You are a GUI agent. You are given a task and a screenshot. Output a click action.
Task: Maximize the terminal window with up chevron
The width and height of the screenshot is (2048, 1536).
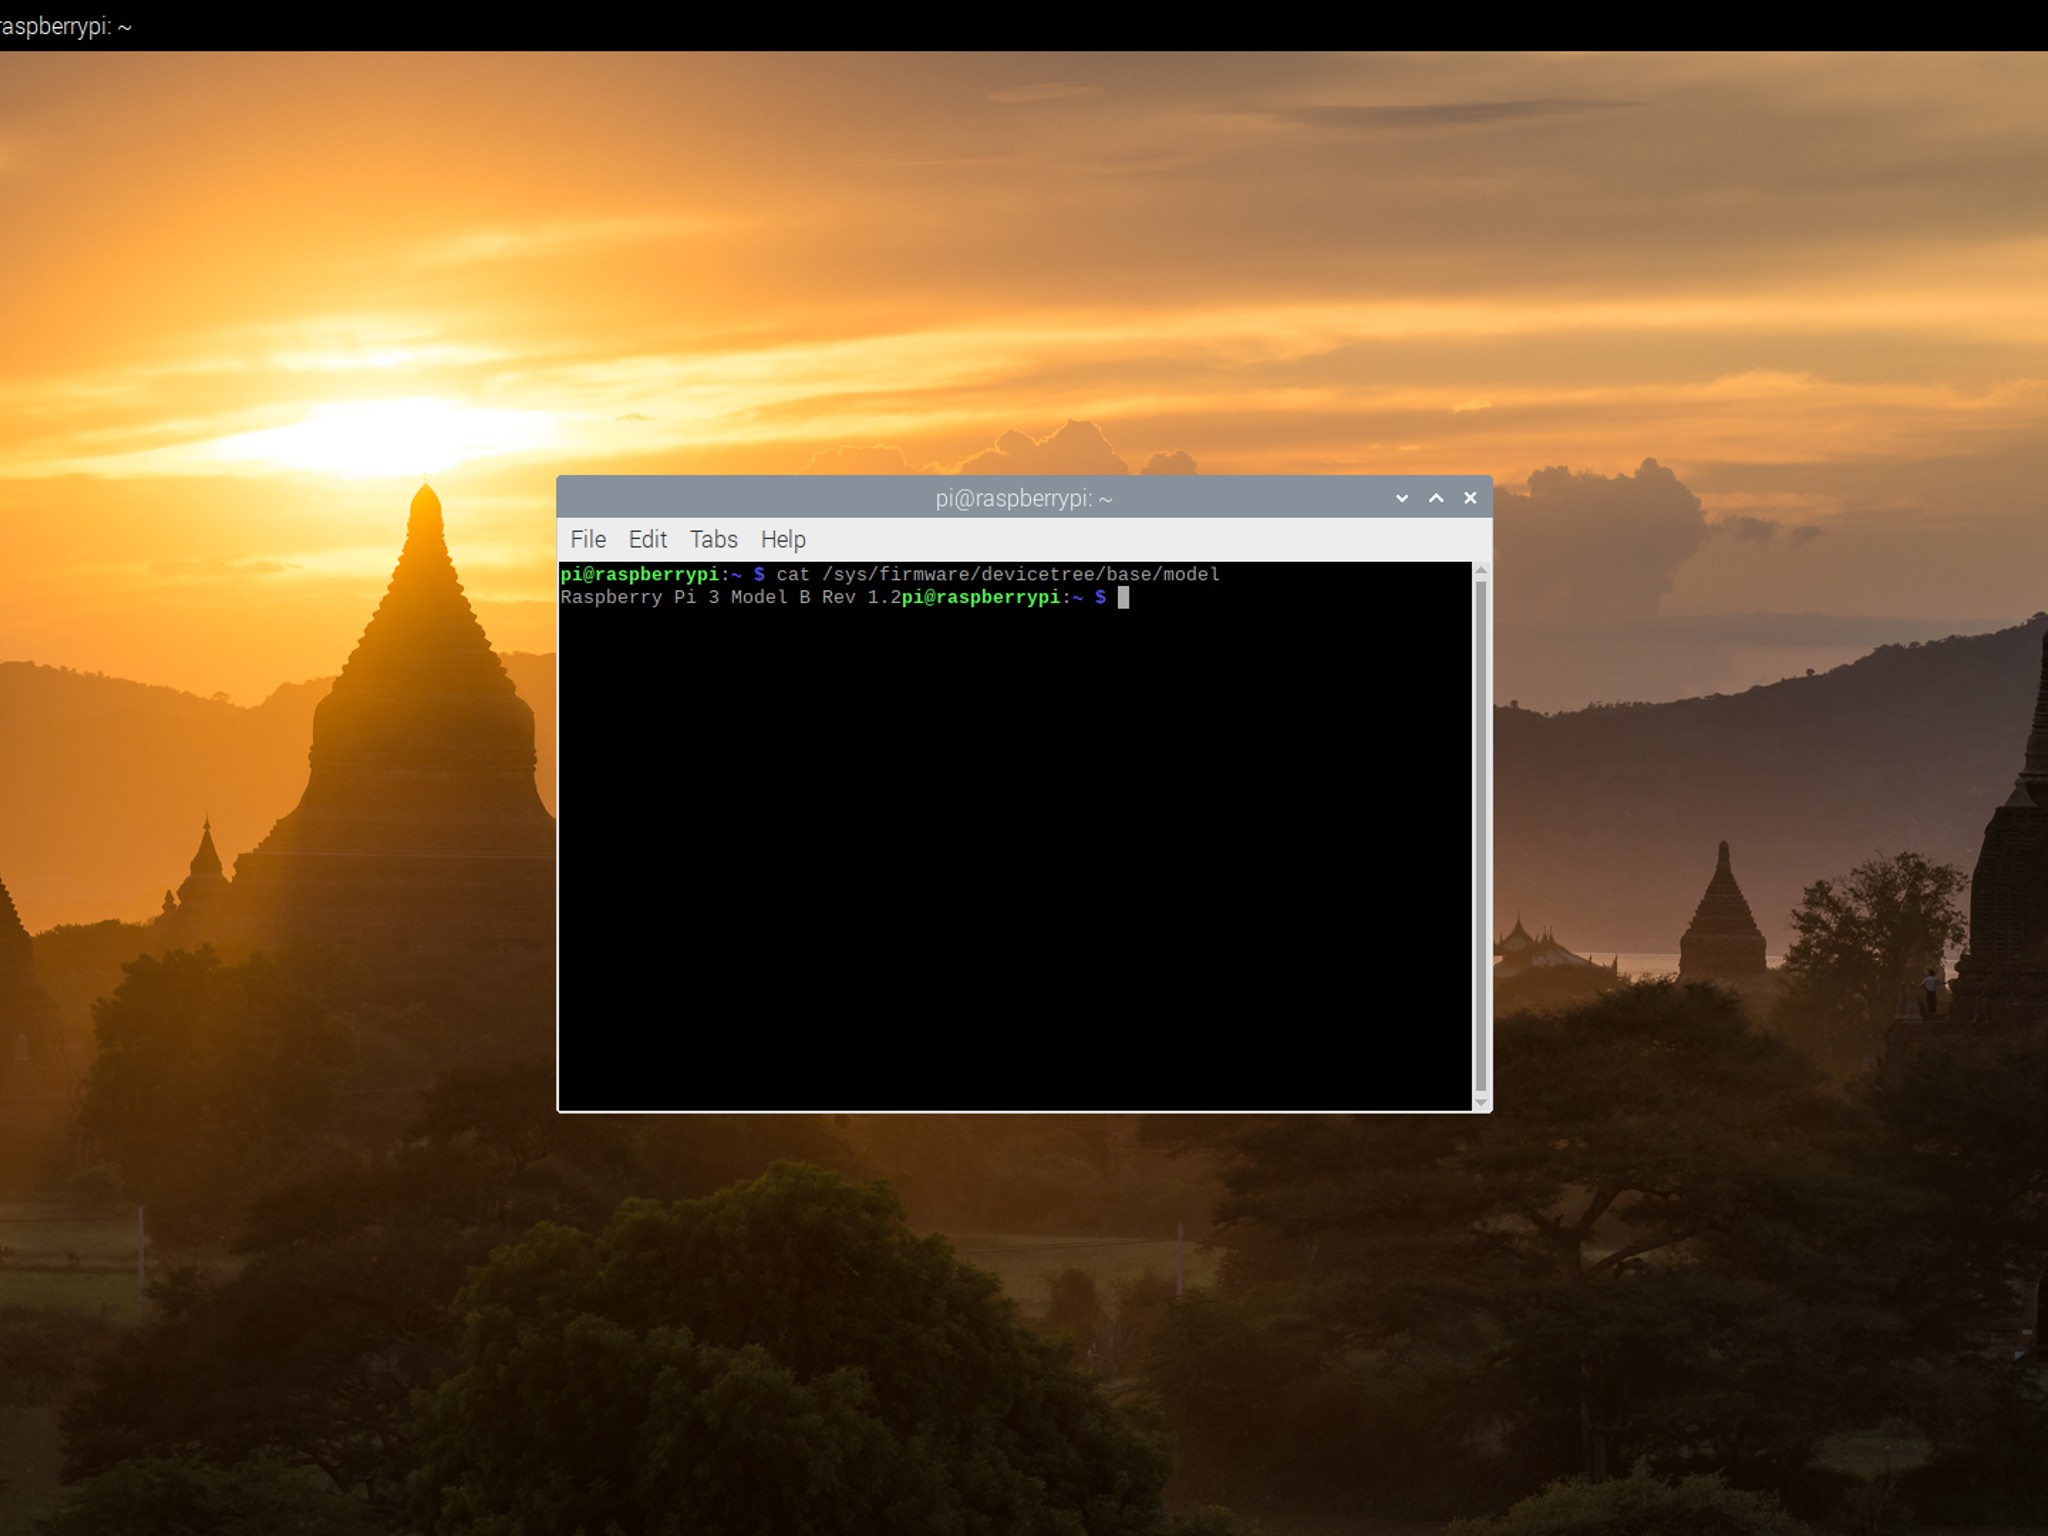point(1436,498)
